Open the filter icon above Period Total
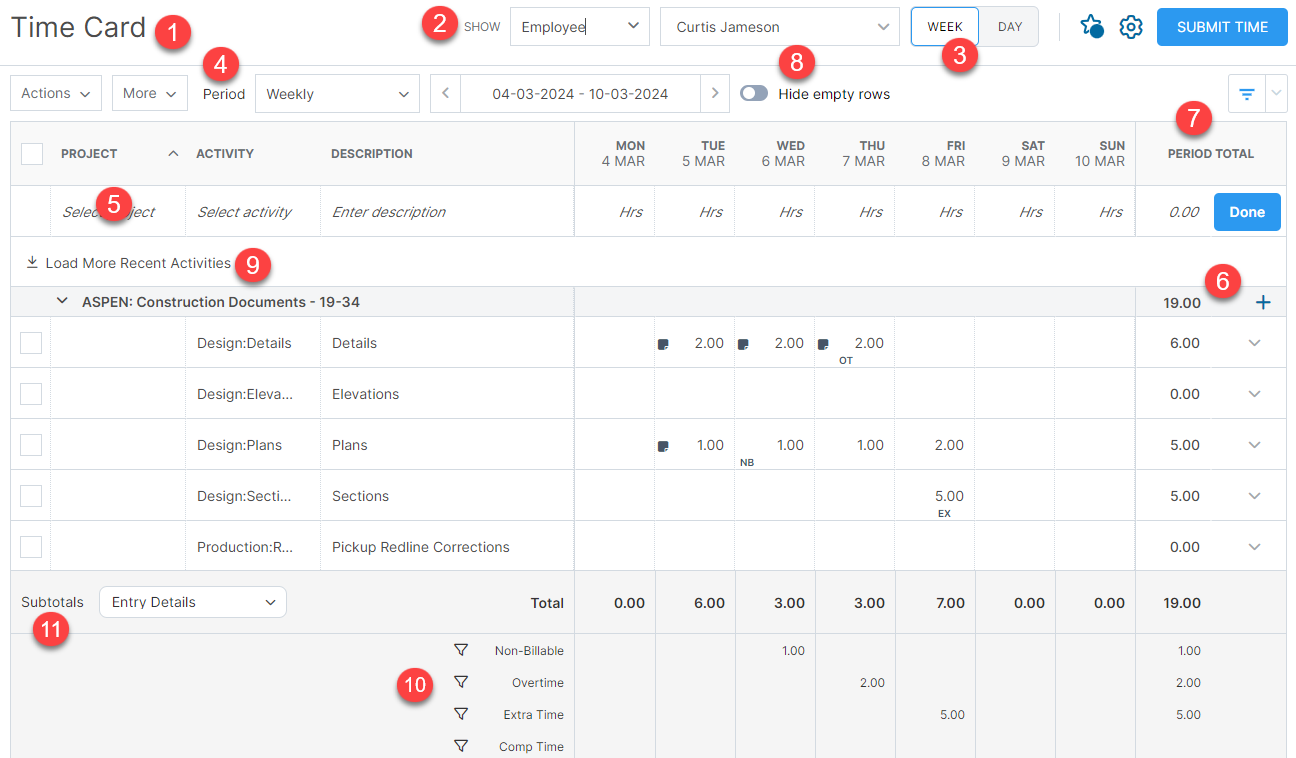This screenshot has height=758, width=1296. [1245, 93]
